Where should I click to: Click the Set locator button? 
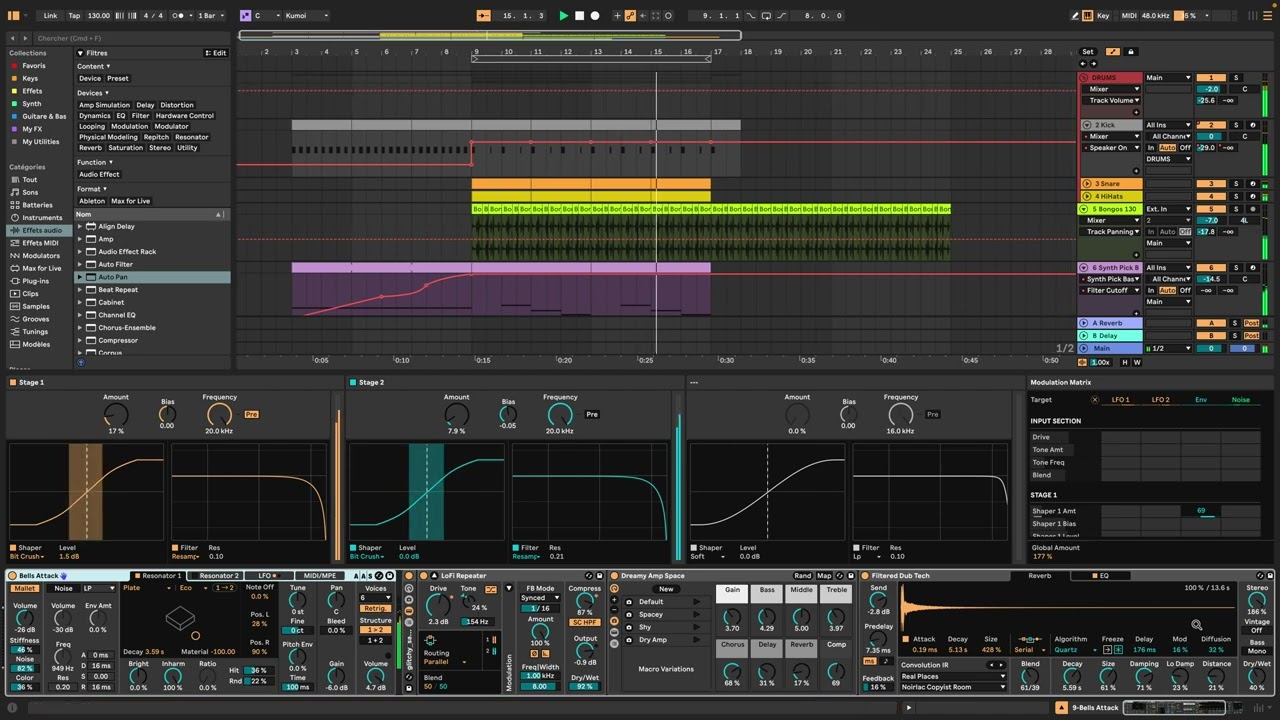(x=1088, y=52)
